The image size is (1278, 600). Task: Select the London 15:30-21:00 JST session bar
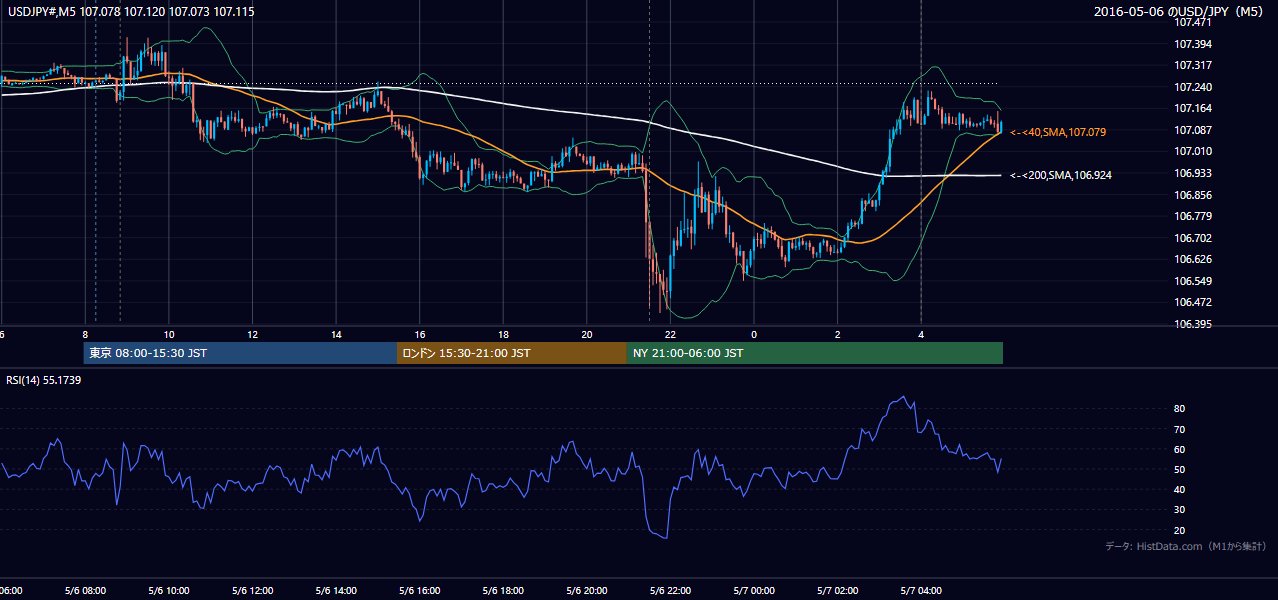click(x=512, y=353)
